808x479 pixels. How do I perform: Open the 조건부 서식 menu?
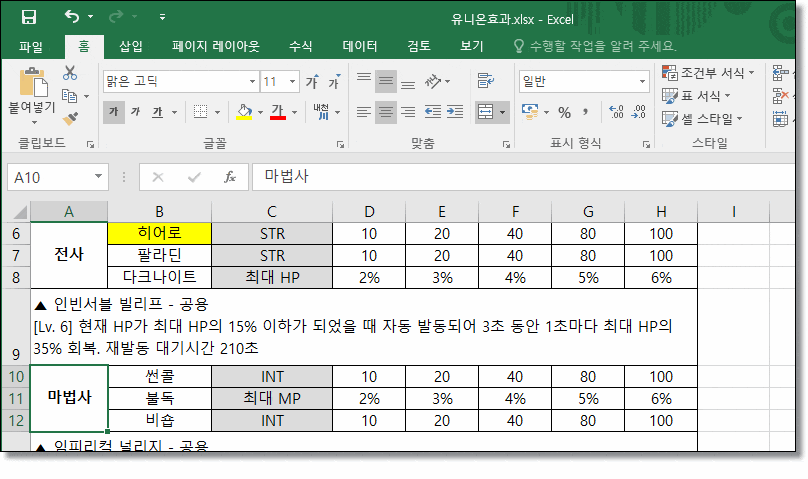coord(708,73)
